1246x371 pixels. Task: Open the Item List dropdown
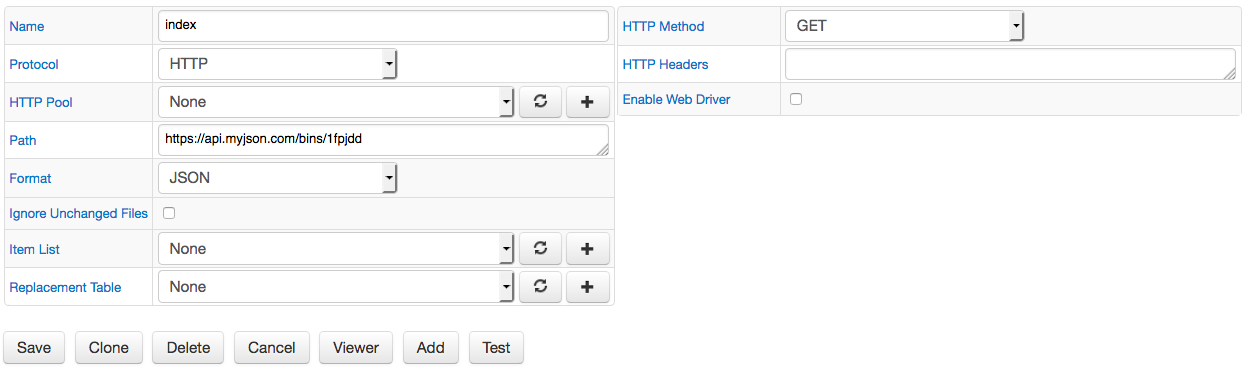tap(336, 249)
